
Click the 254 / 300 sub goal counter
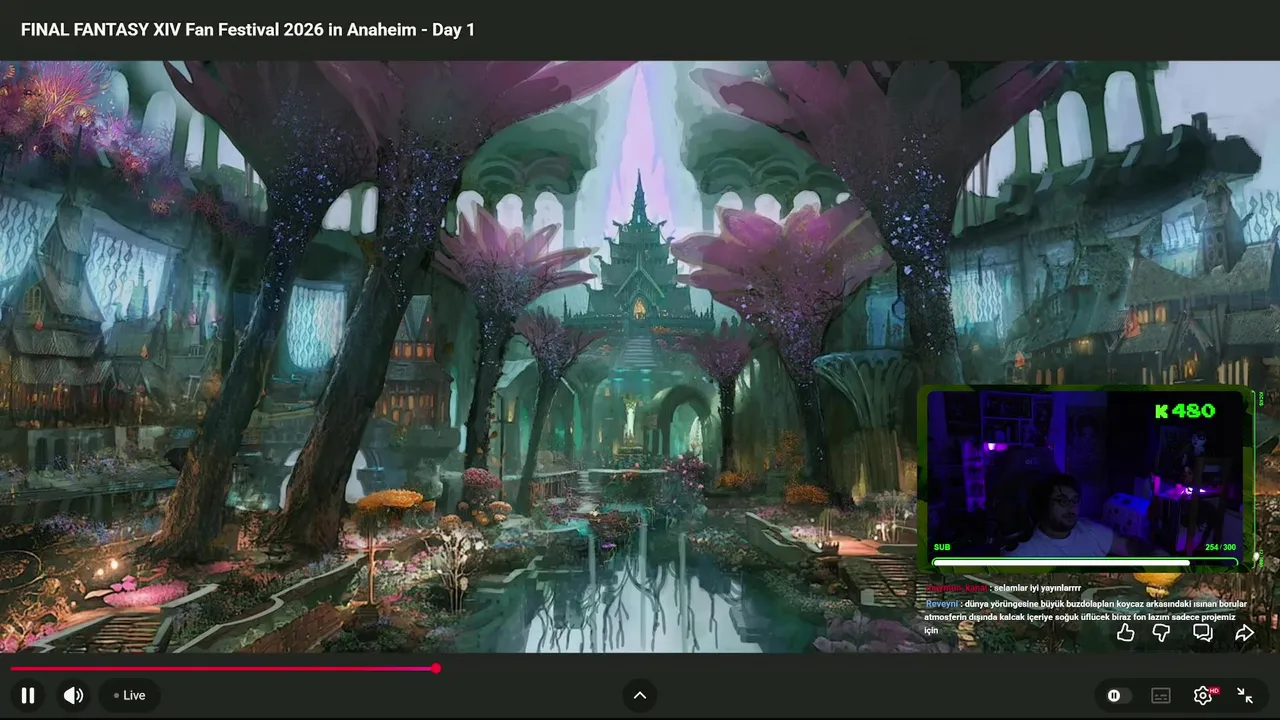(x=1220, y=547)
